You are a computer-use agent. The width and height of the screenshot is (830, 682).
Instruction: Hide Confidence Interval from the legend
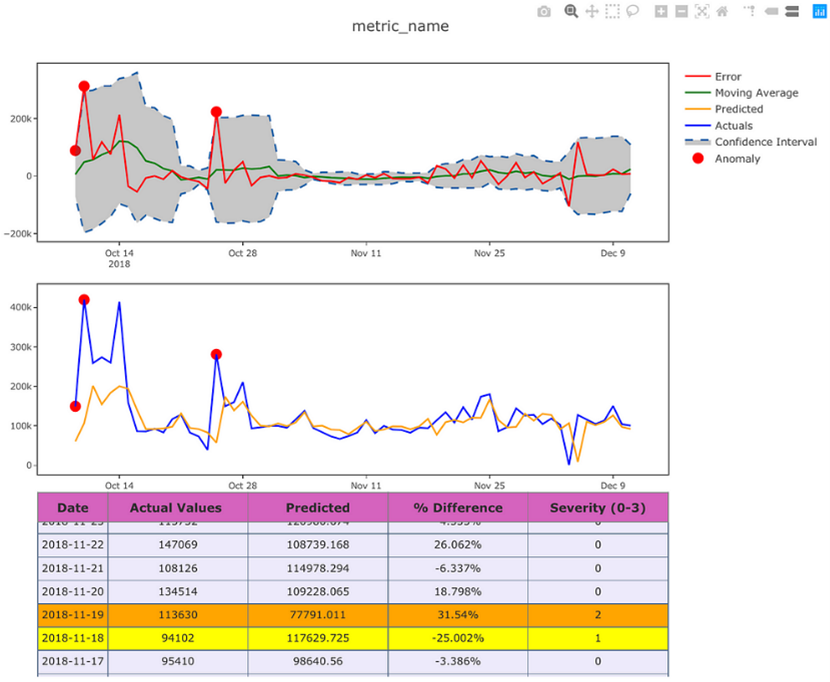(765, 142)
